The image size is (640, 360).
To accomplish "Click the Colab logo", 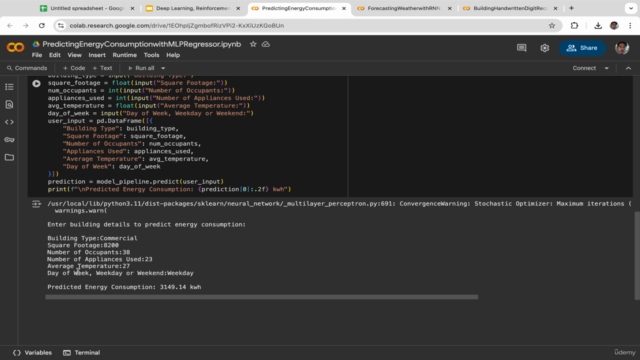I will 15,47.
